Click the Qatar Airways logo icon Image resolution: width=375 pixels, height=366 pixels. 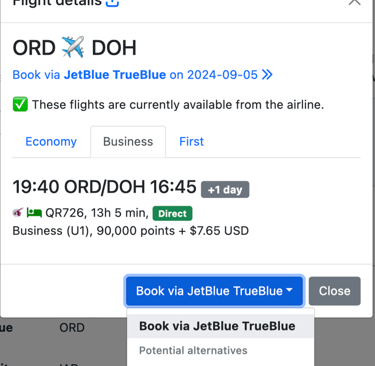pos(18,212)
